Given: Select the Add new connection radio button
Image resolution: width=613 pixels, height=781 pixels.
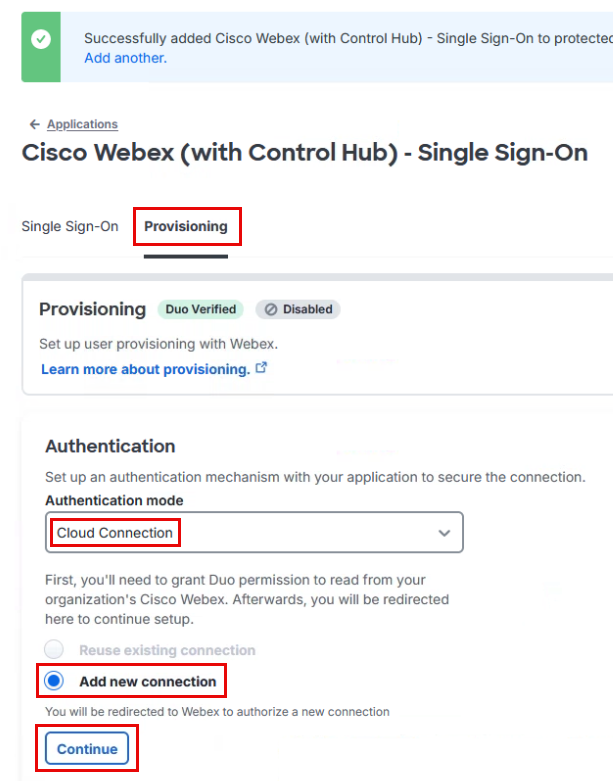Looking at the screenshot, I should tap(55, 681).
